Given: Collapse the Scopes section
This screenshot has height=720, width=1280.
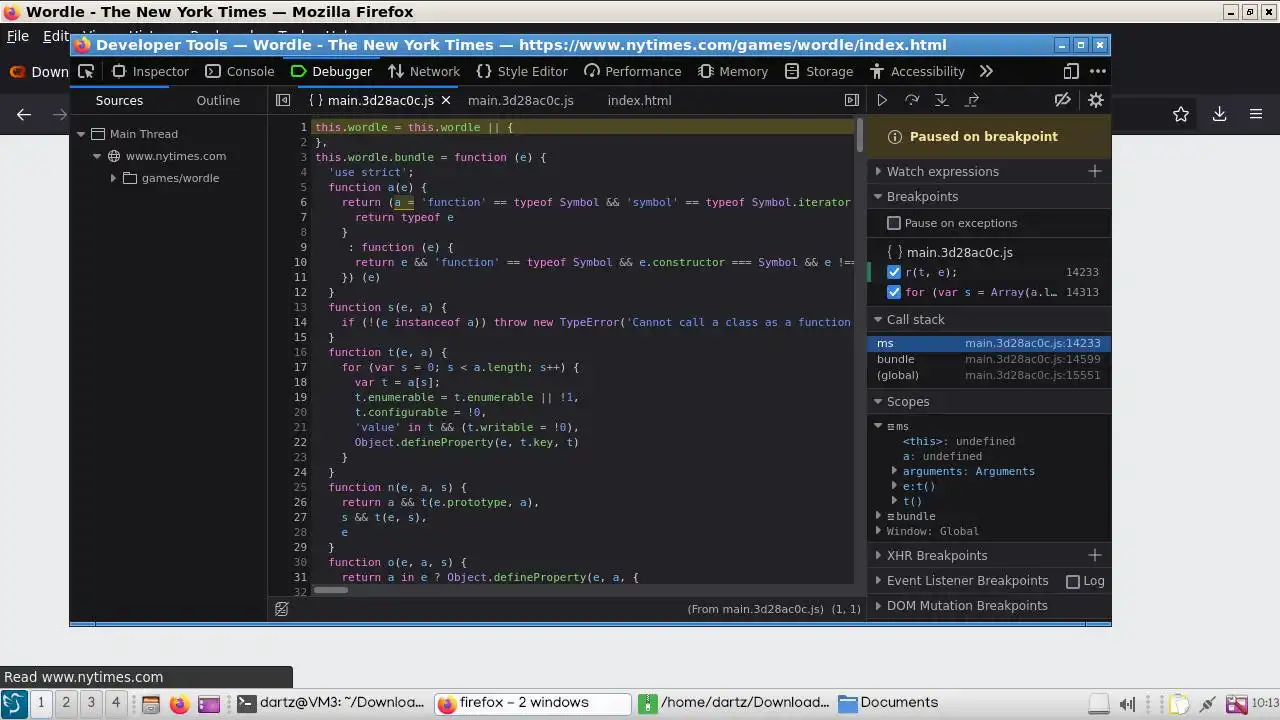Looking at the screenshot, I should 908,401.
